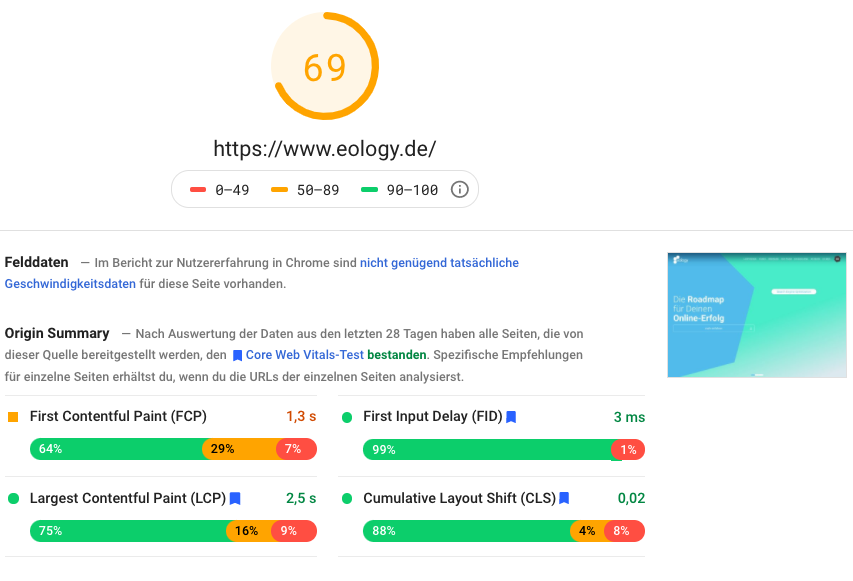The width and height of the screenshot is (853, 581).
Task: Click the bookmark icon next to Largest Contentful Paint
Action: pos(235,498)
